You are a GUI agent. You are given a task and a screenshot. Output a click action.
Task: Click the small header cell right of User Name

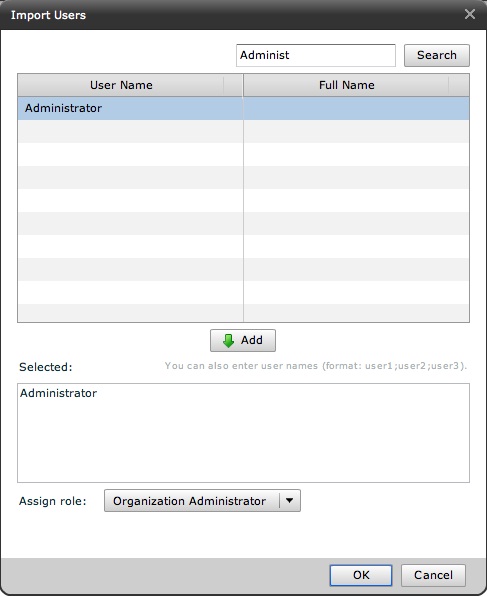[233, 85]
